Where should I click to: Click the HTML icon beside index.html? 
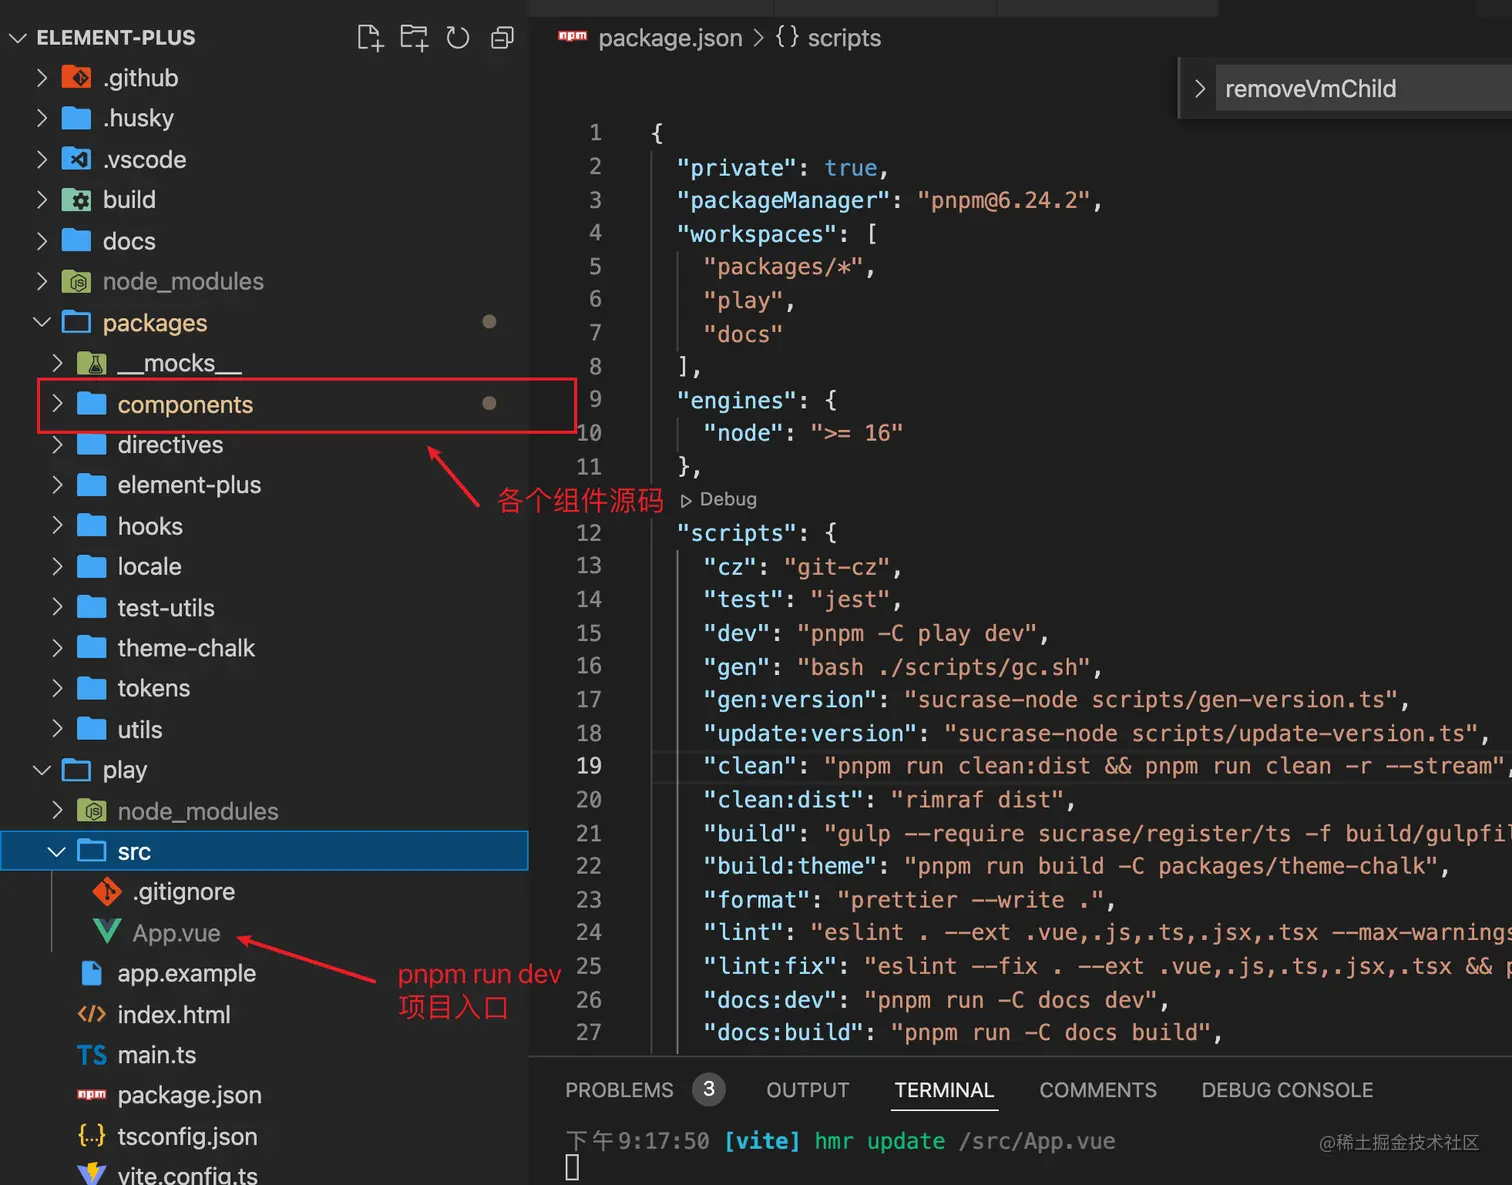click(92, 1014)
